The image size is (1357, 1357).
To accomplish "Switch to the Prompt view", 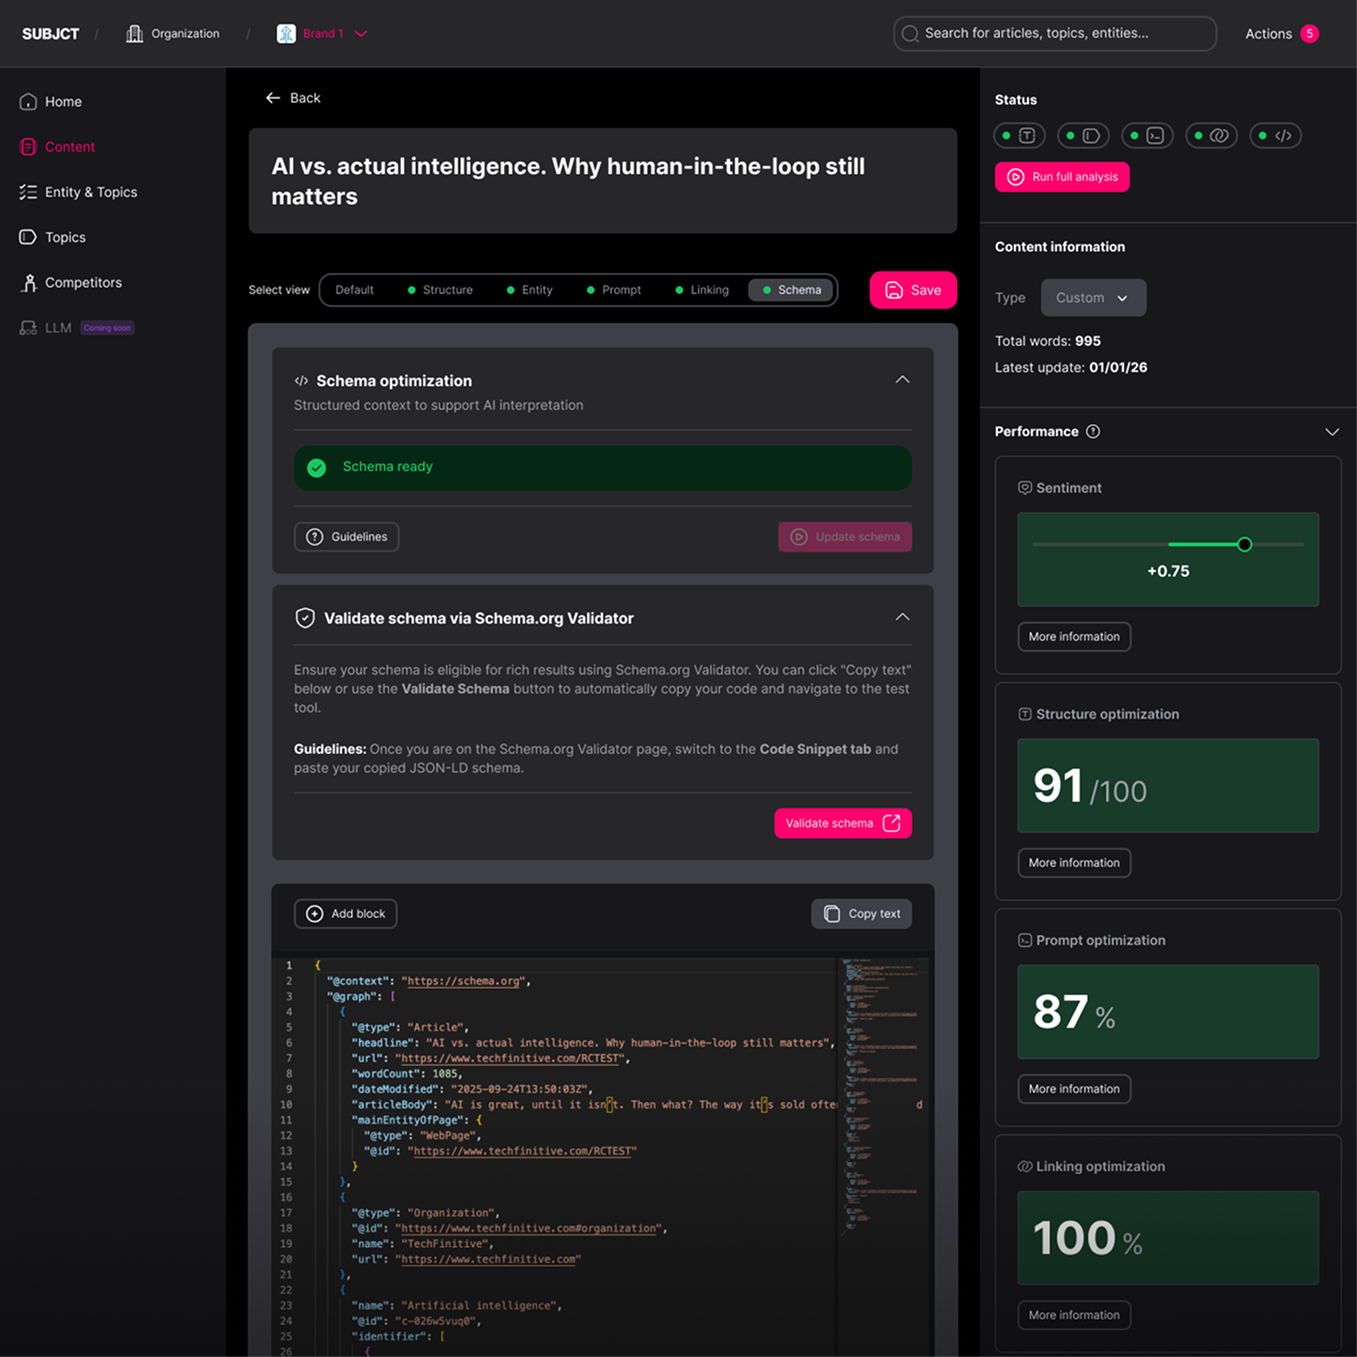I will coord(614,290).
